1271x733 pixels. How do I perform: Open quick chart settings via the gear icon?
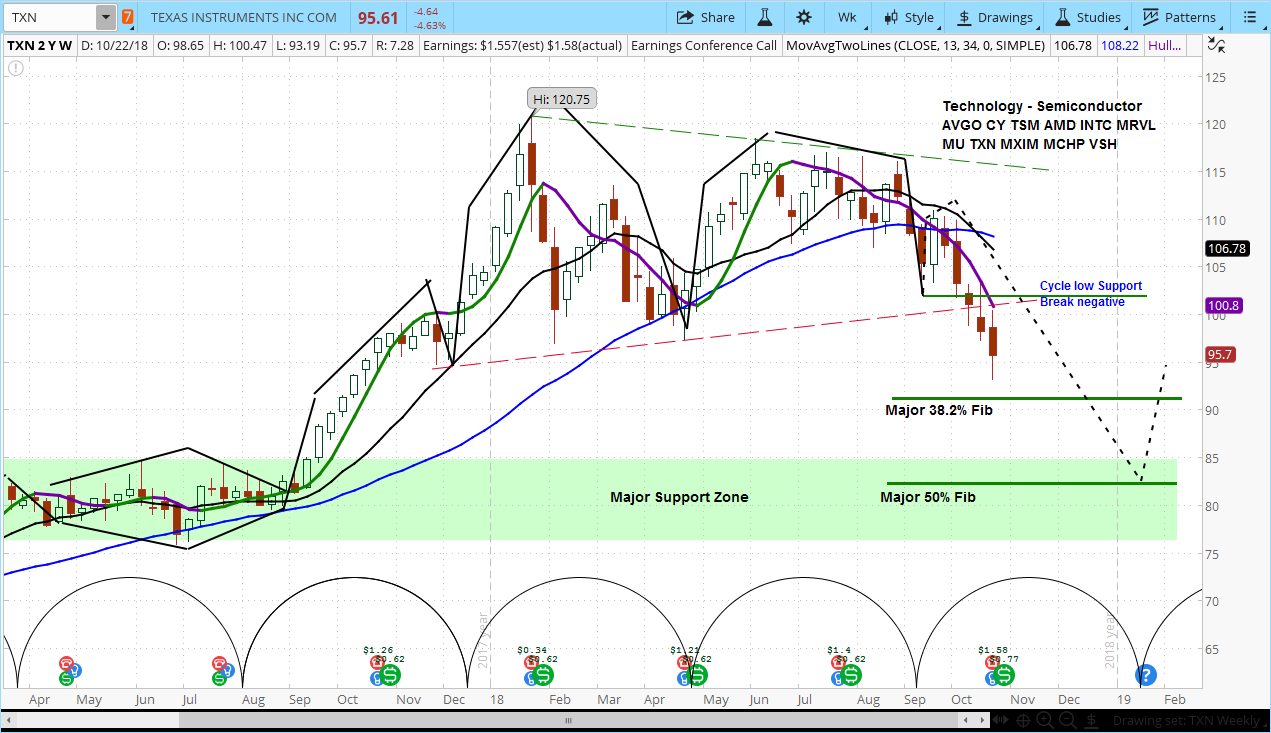coord(803,17)
